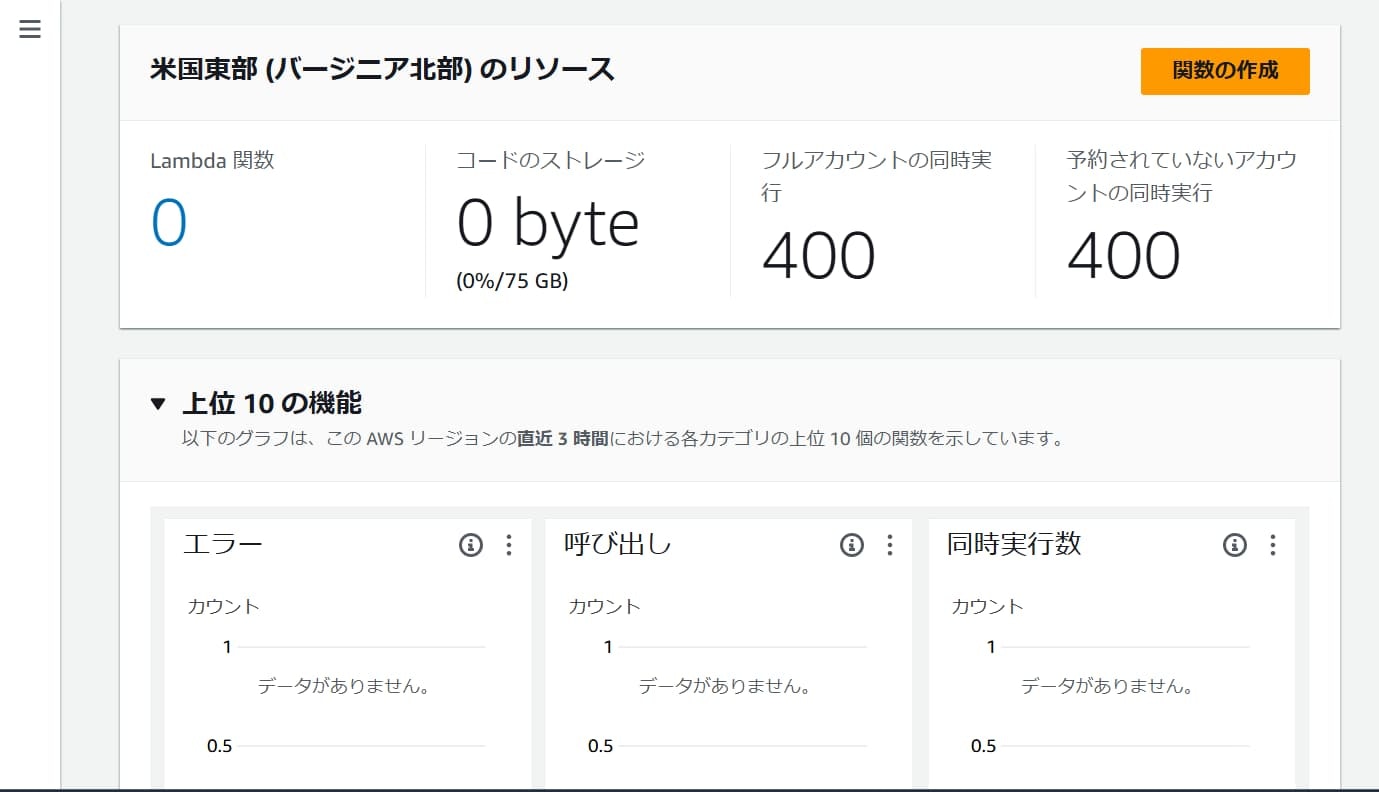Click the フルアカウントの同時実行 value 400

(x=818, y=256)
